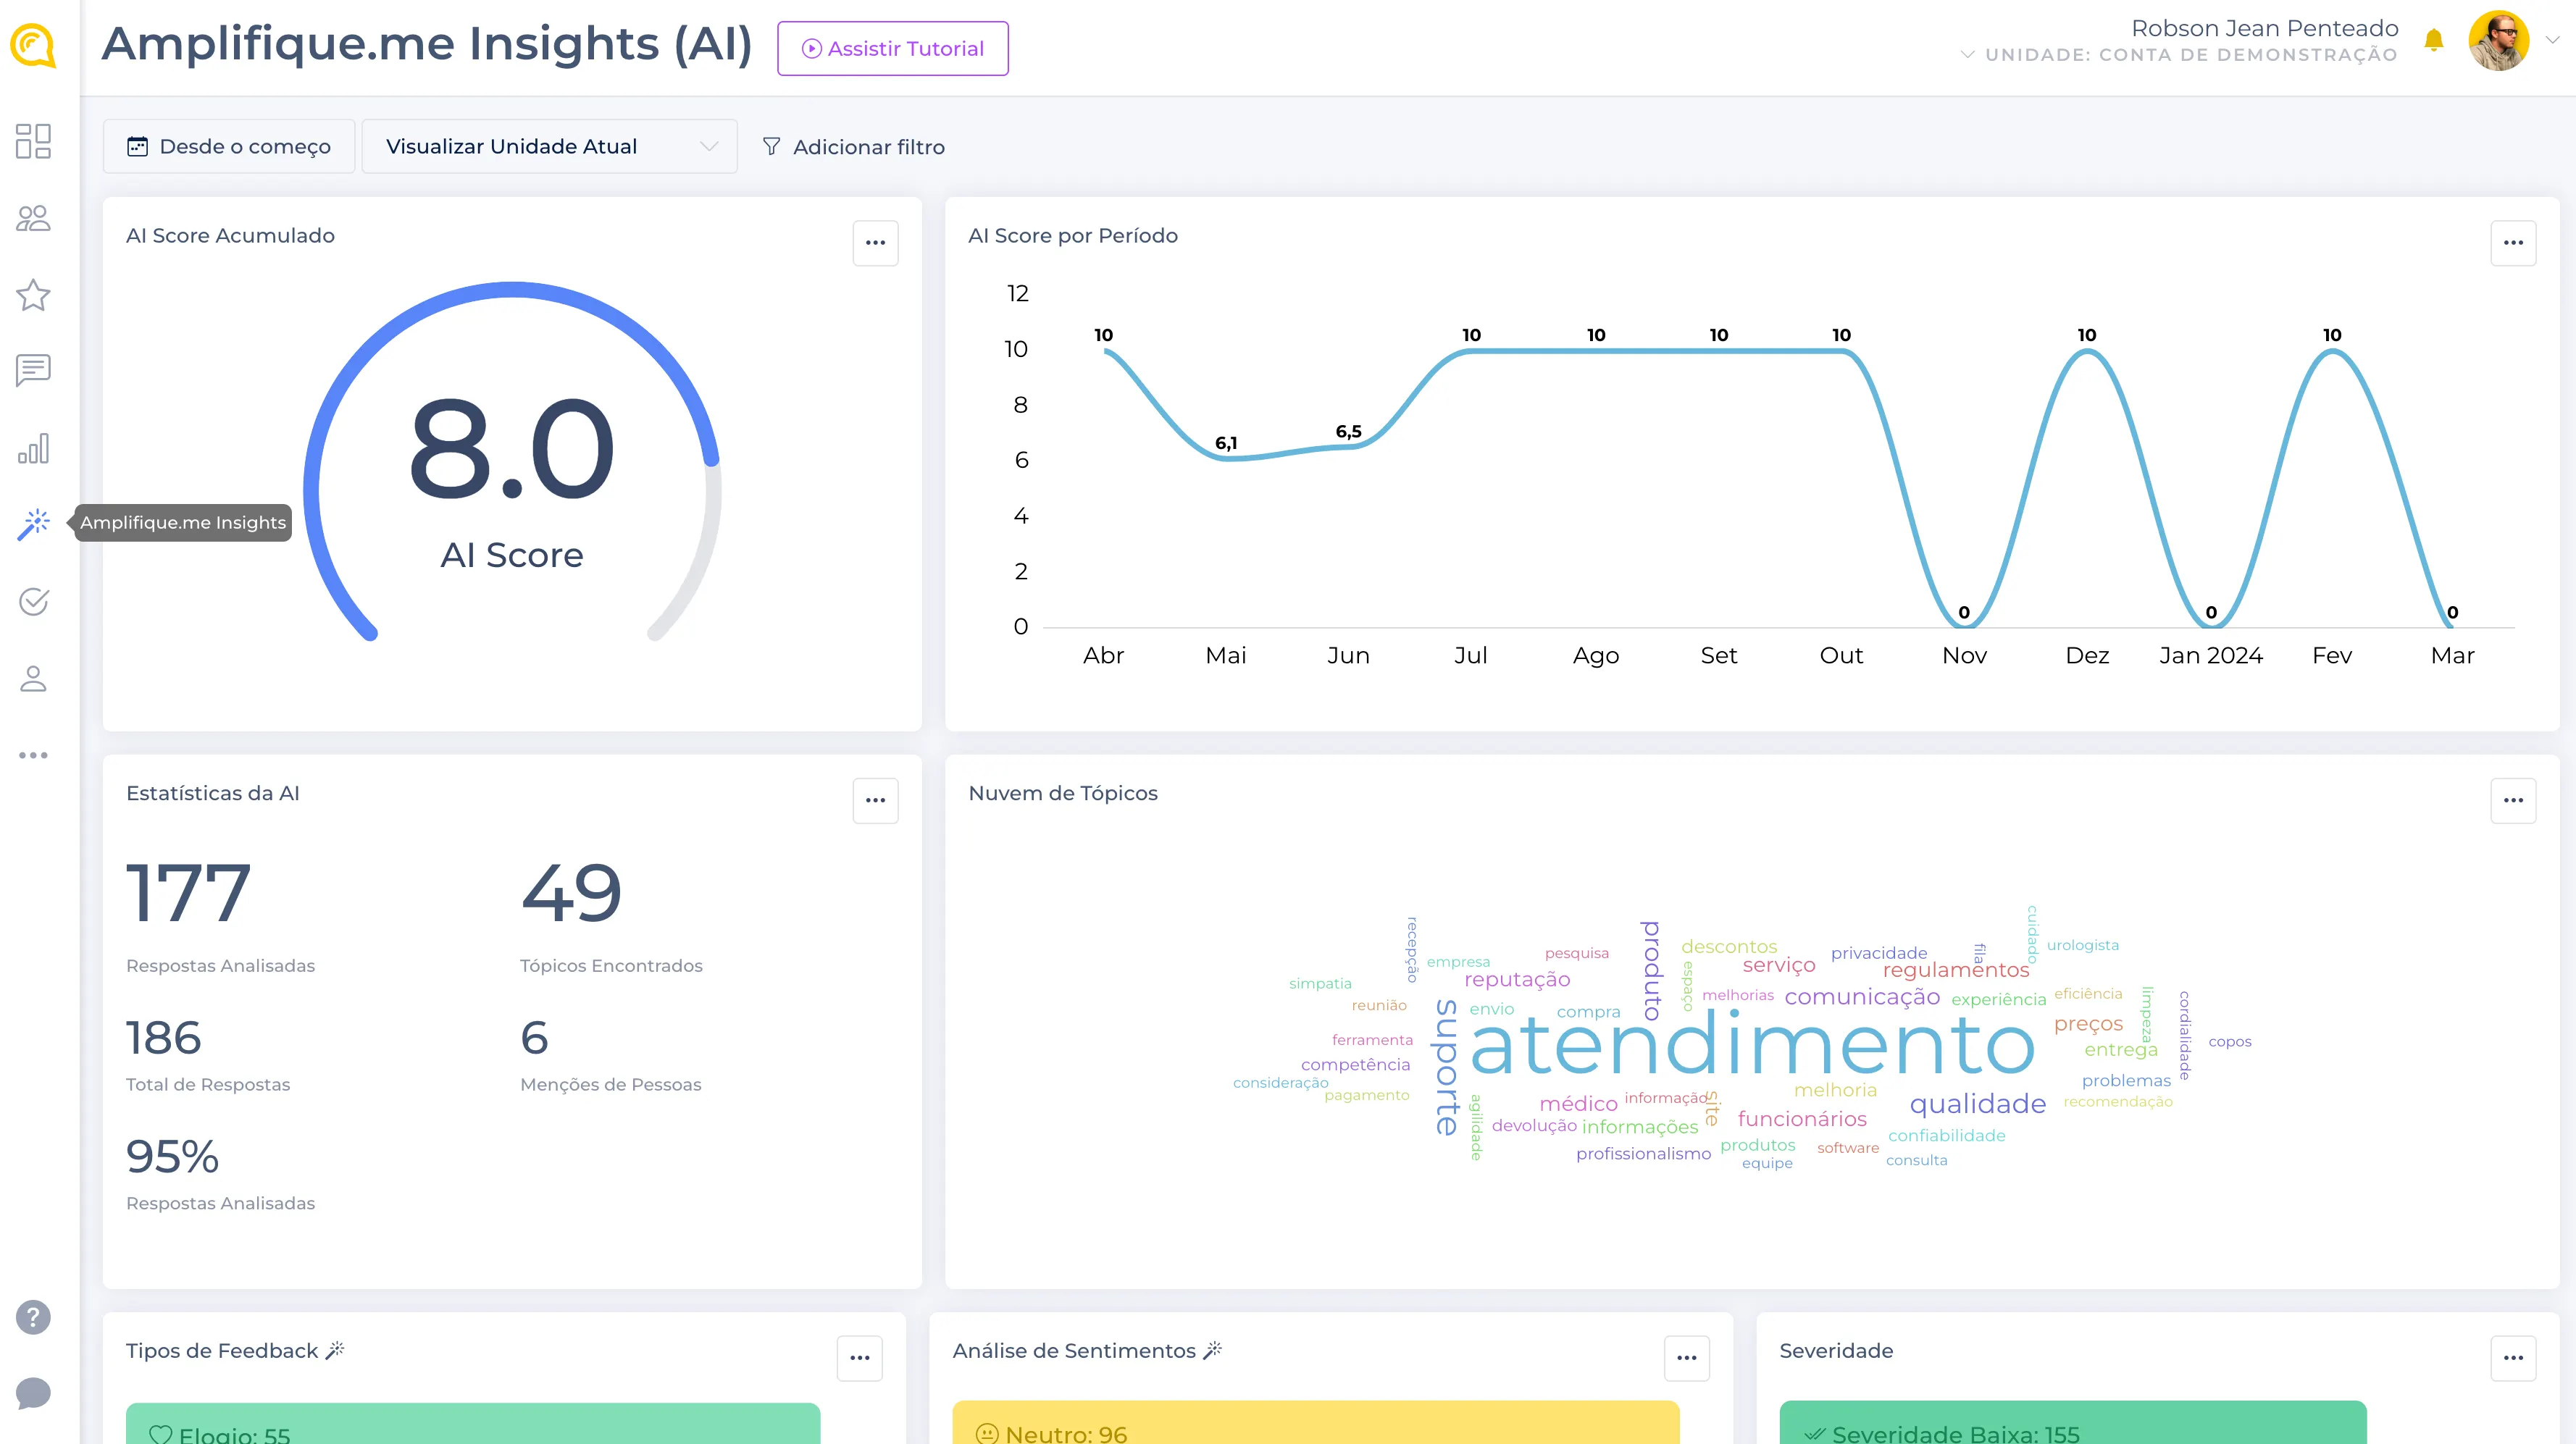Select the Insights magic wand sidebar icon
Viewport: 2576px width, 1444px height.
pyautogui.click(x=33, y=523)
